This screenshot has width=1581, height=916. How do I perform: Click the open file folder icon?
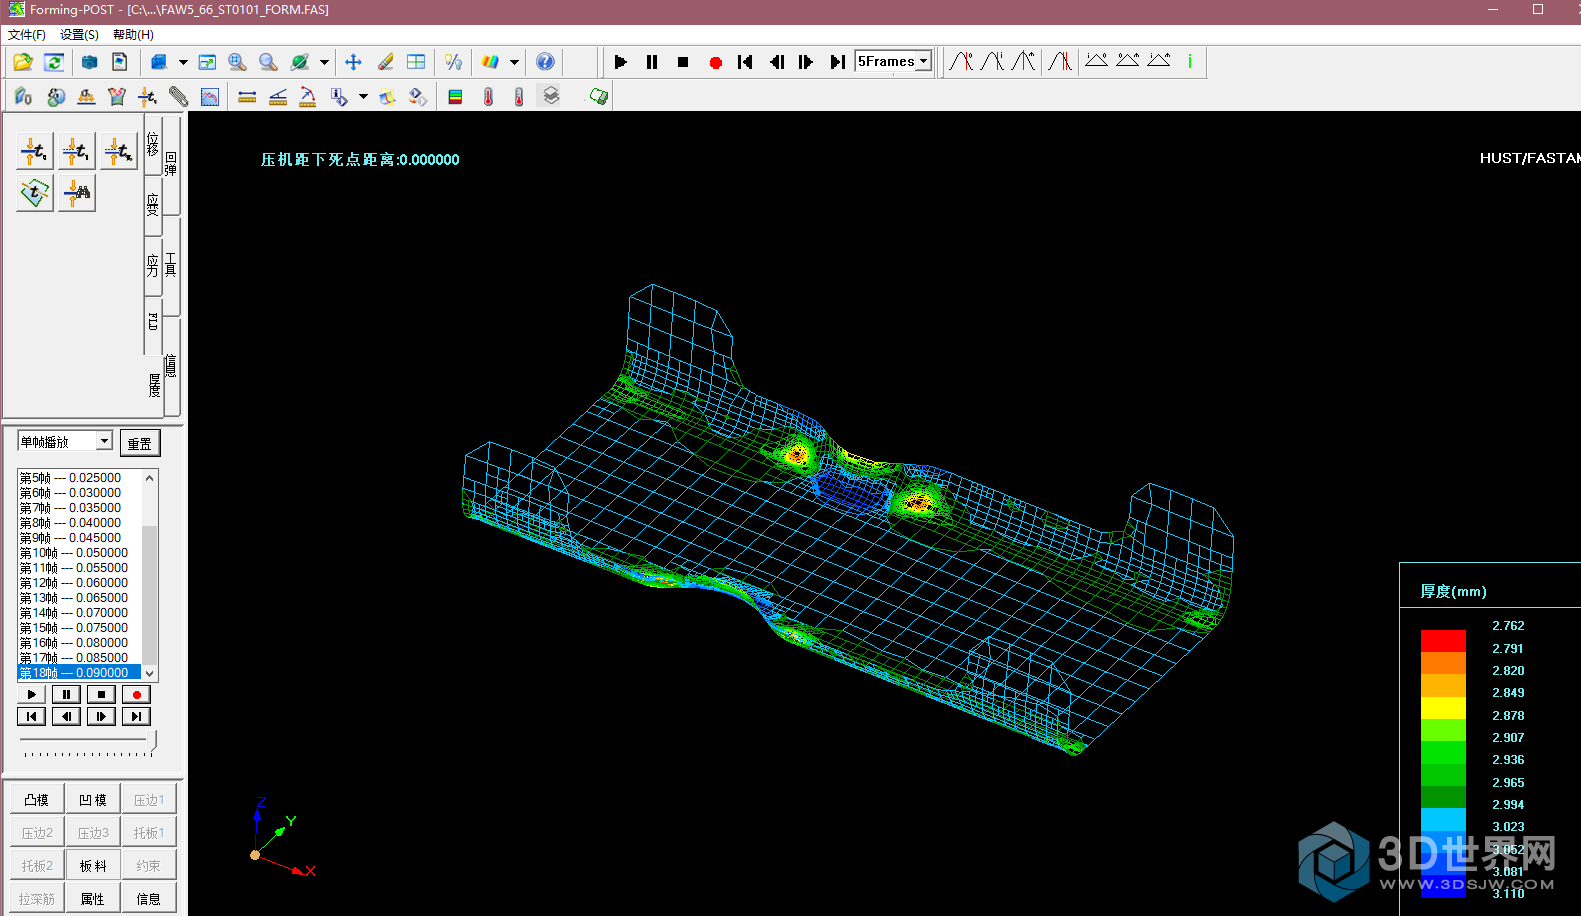[23, 62]
